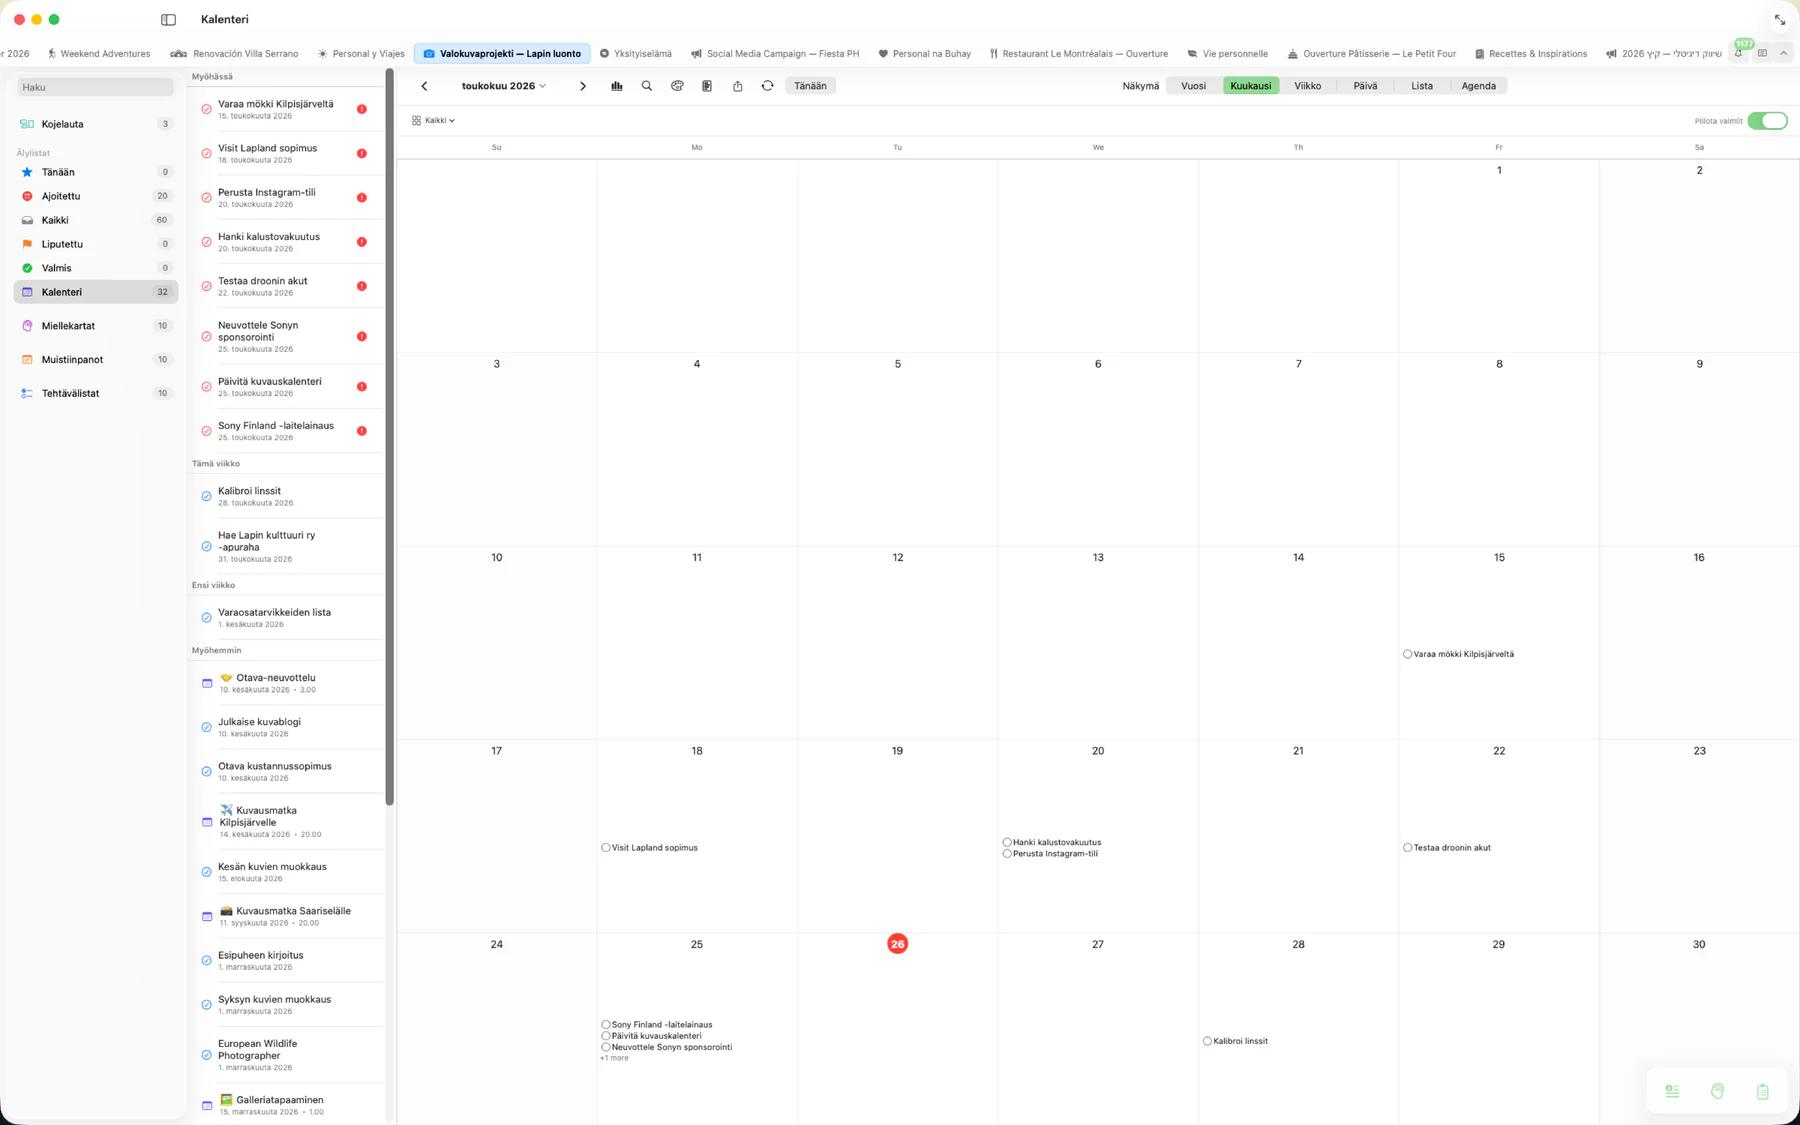Jump to today with Tänään button
The height and width of the screenshot is (1125, 1800).
click(x=810, y=86)
